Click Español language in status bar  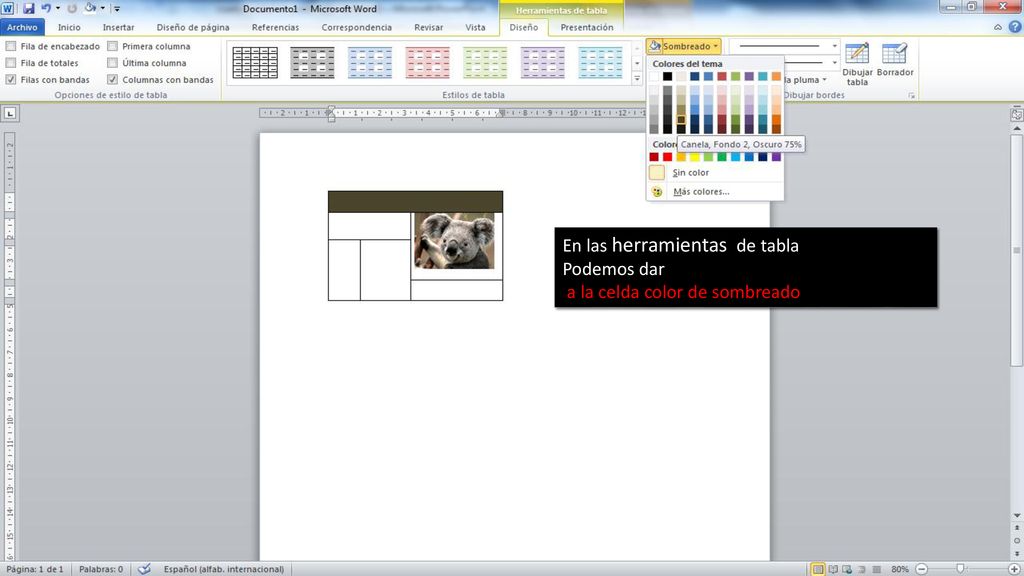click(x=223, y=569)
